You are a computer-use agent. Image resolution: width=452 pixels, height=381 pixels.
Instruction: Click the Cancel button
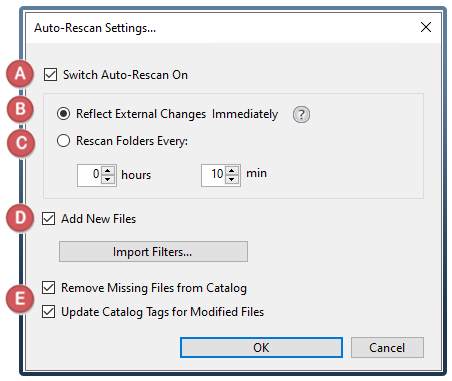click(387, 347)
